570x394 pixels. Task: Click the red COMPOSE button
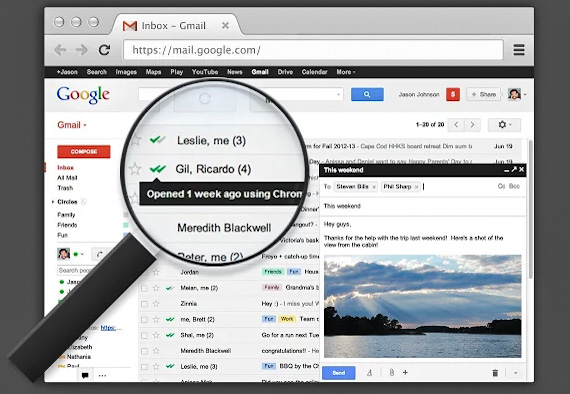tap(84, 152)
